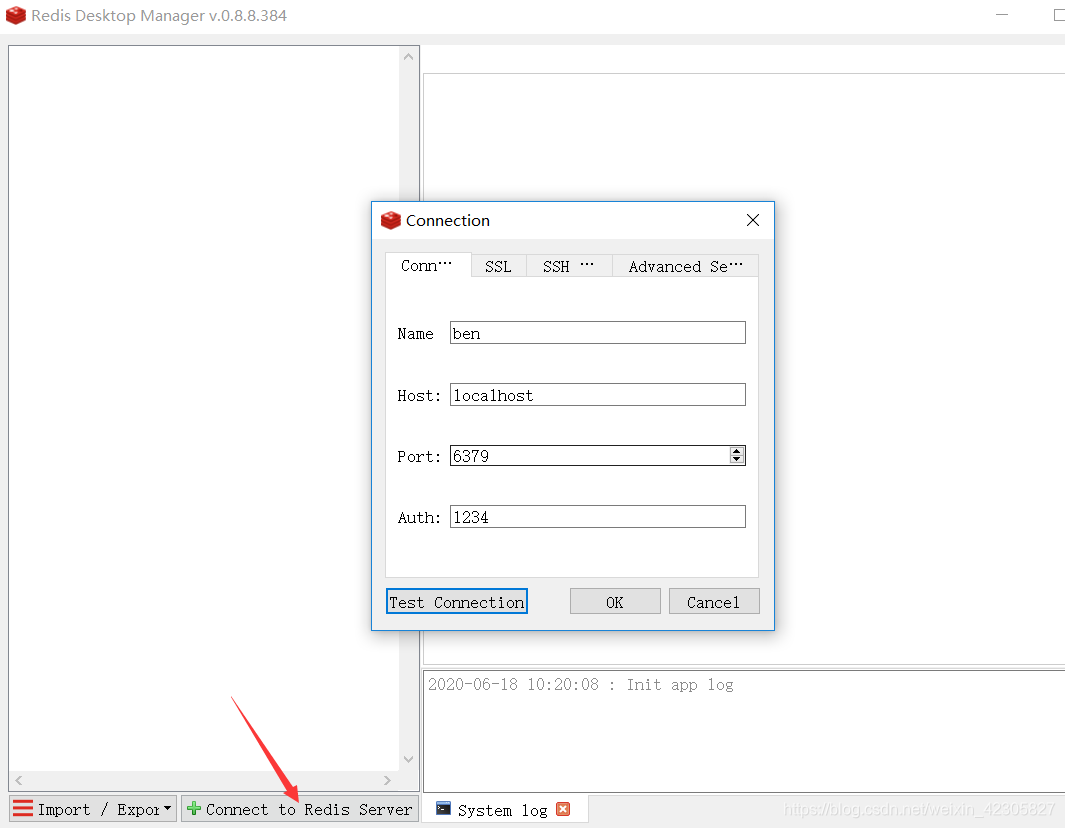Click the Test Connection button
Image resolution: width=1065 pixels, height=828 pixels.
[x=456, y=602]
